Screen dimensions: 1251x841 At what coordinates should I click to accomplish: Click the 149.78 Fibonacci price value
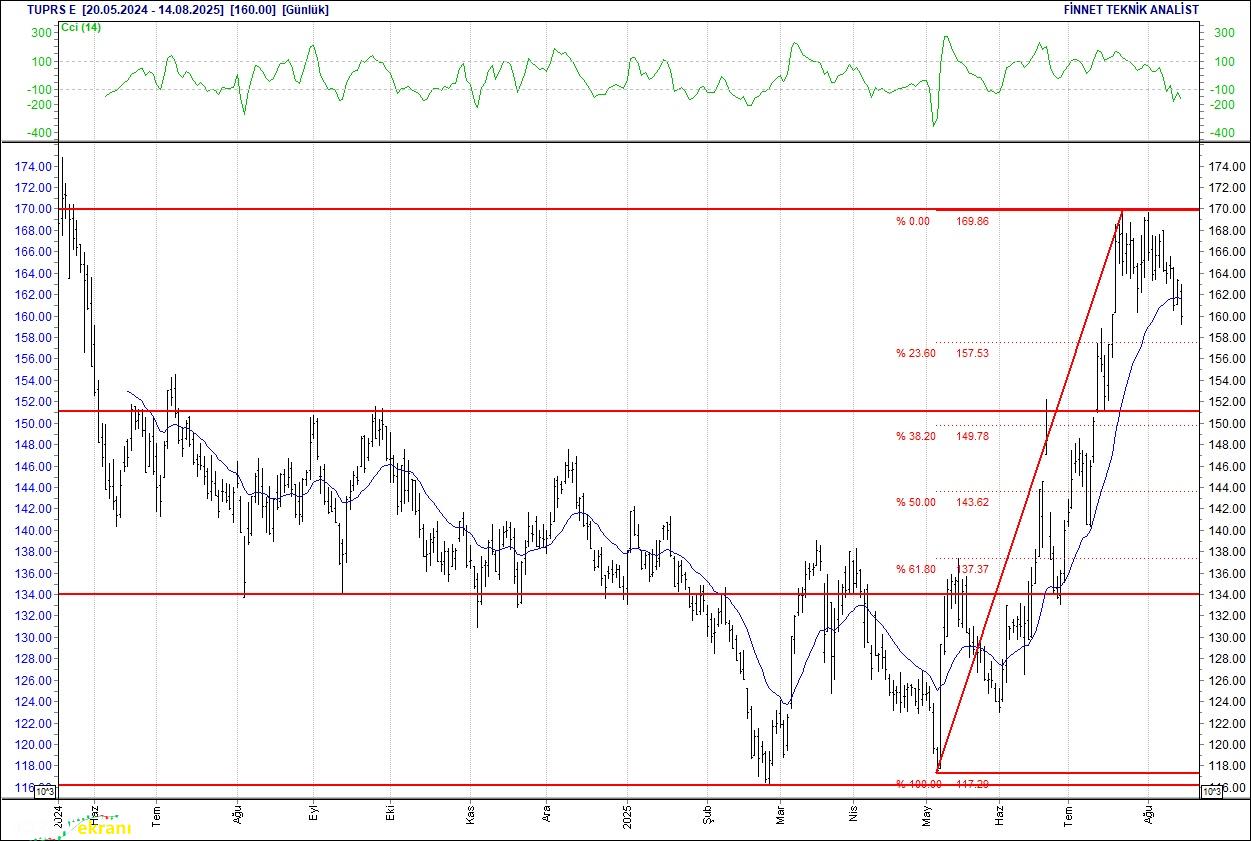tap(972, 436)
